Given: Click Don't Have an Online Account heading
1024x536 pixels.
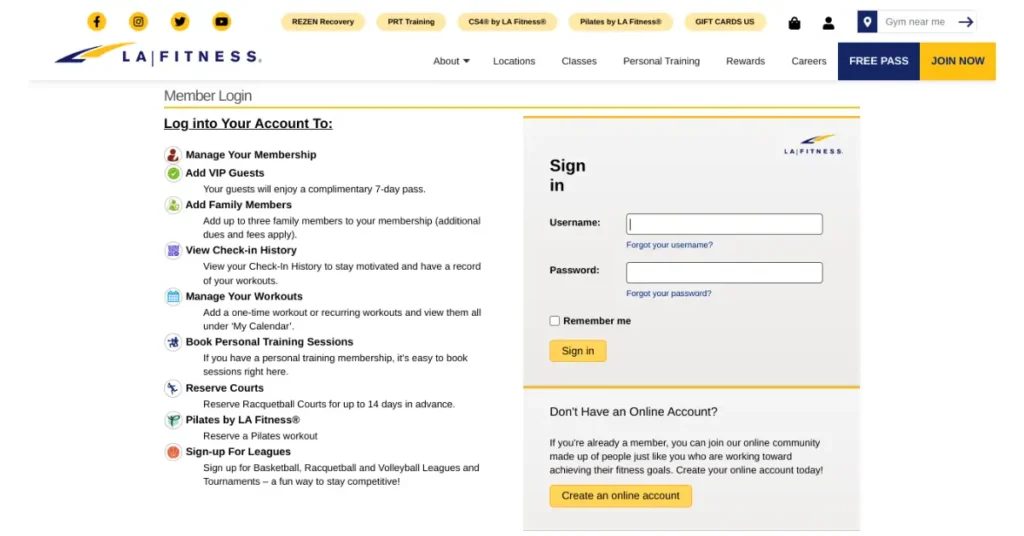Looking at the screenshot, I should pos(633,412).
